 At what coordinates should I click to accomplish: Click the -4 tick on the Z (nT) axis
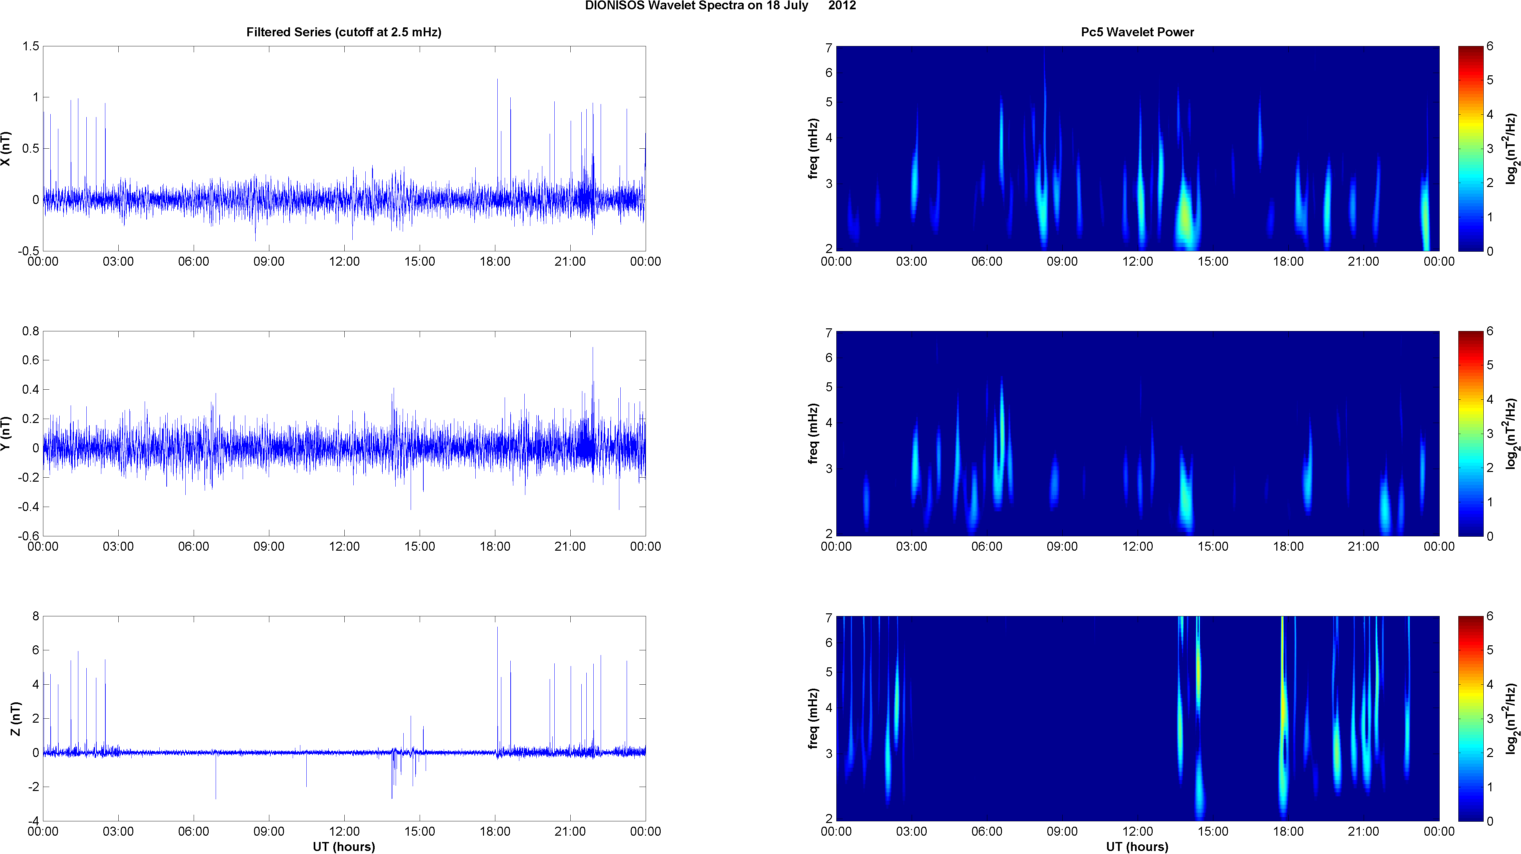pyautogui.click(x=33, y=821)
